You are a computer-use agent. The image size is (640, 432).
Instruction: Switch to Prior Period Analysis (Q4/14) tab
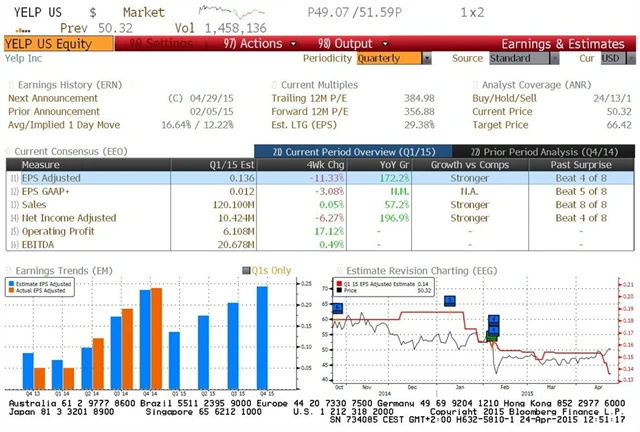point(561,149)
